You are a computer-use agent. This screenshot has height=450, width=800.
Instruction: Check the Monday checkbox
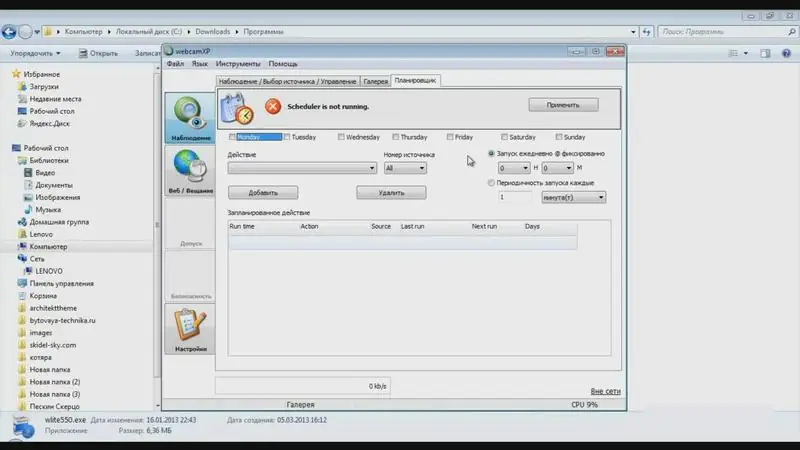232,137
